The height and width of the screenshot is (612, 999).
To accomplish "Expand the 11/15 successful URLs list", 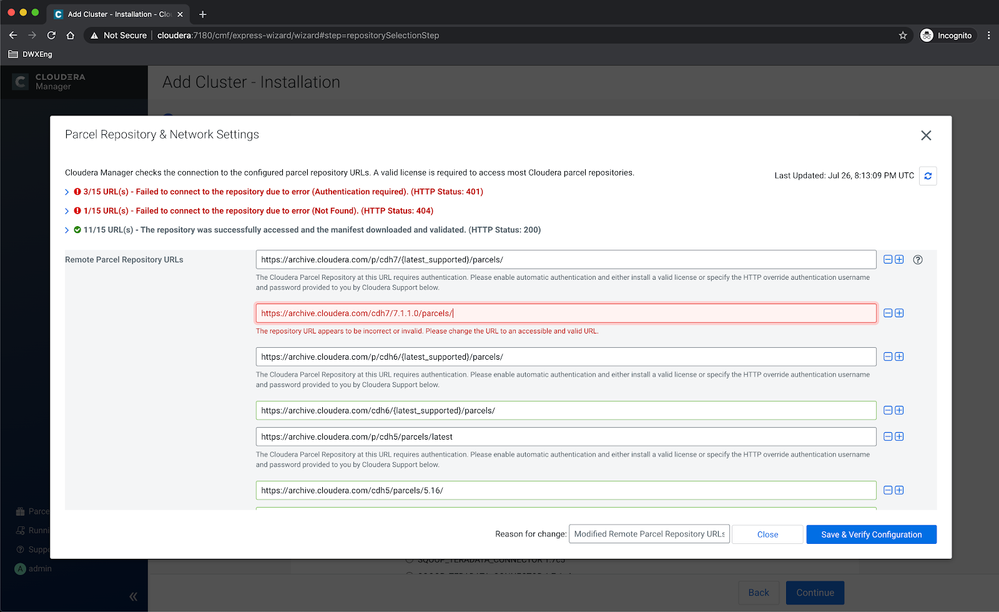I will coord(67,230).
